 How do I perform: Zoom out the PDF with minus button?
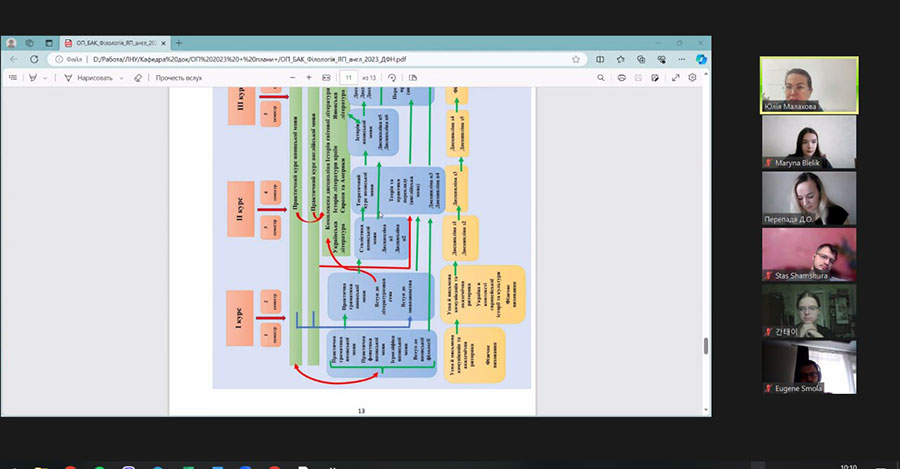294,77
